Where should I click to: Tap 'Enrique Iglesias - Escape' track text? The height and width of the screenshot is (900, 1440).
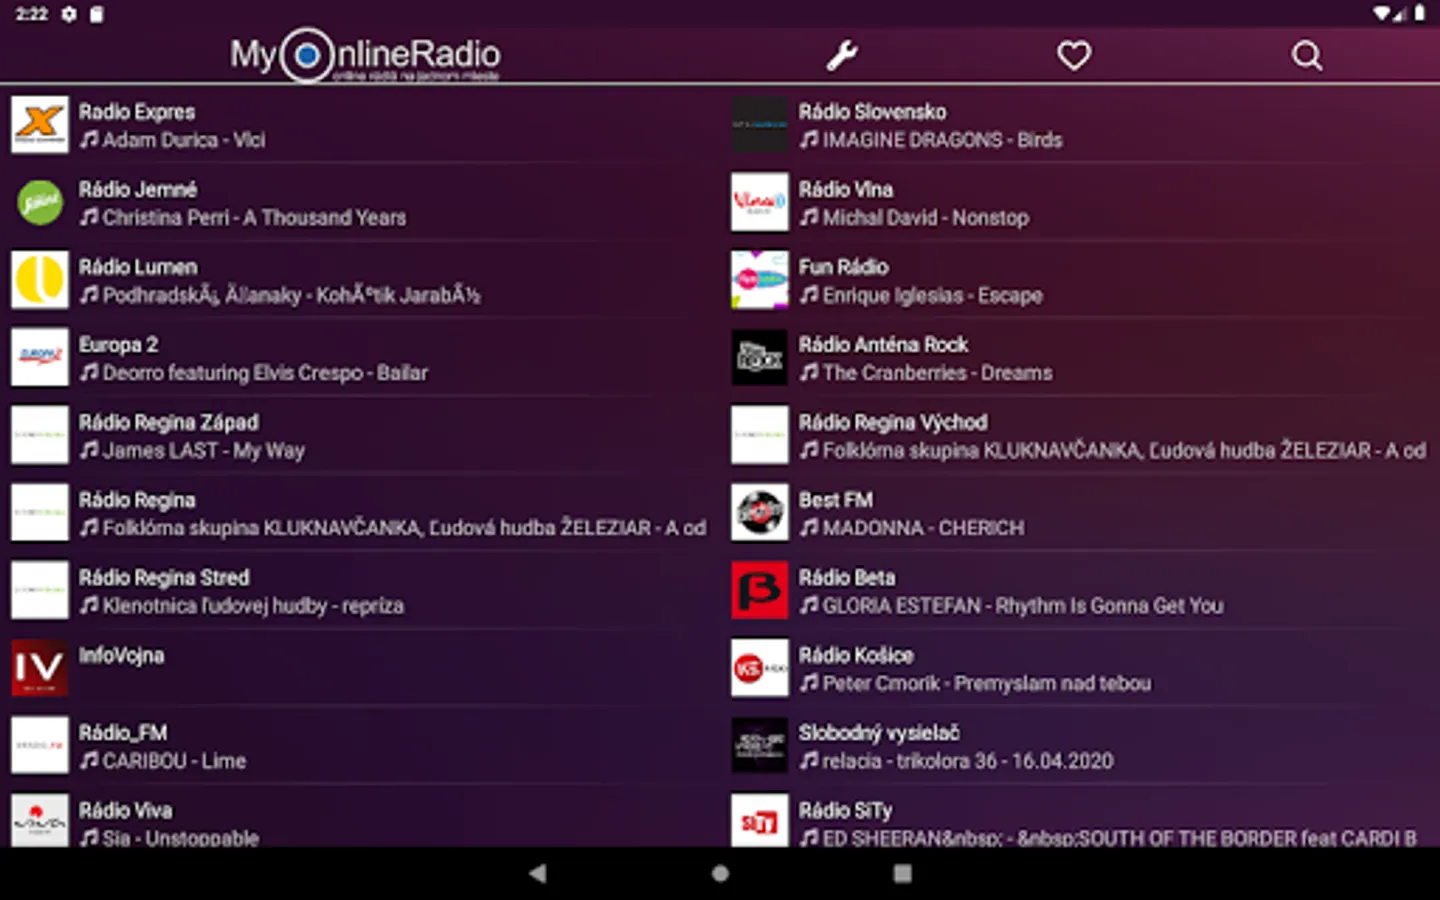932,296
